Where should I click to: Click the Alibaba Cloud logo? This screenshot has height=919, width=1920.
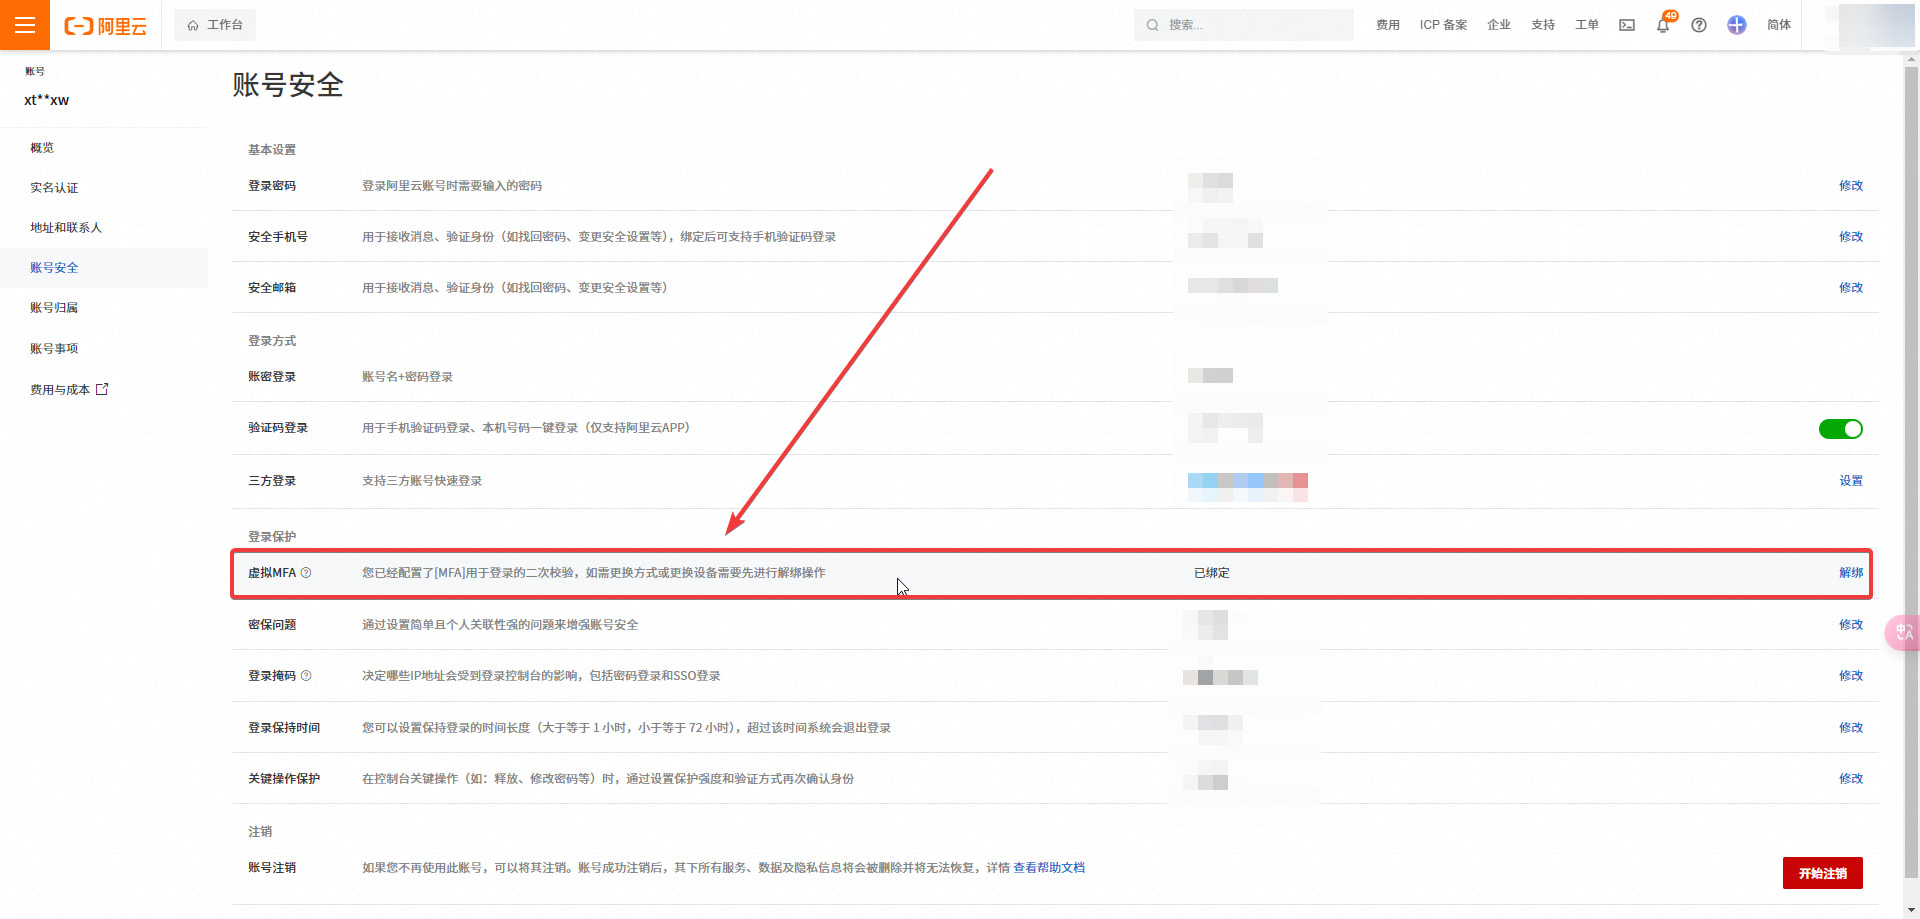tap(106, 26)
